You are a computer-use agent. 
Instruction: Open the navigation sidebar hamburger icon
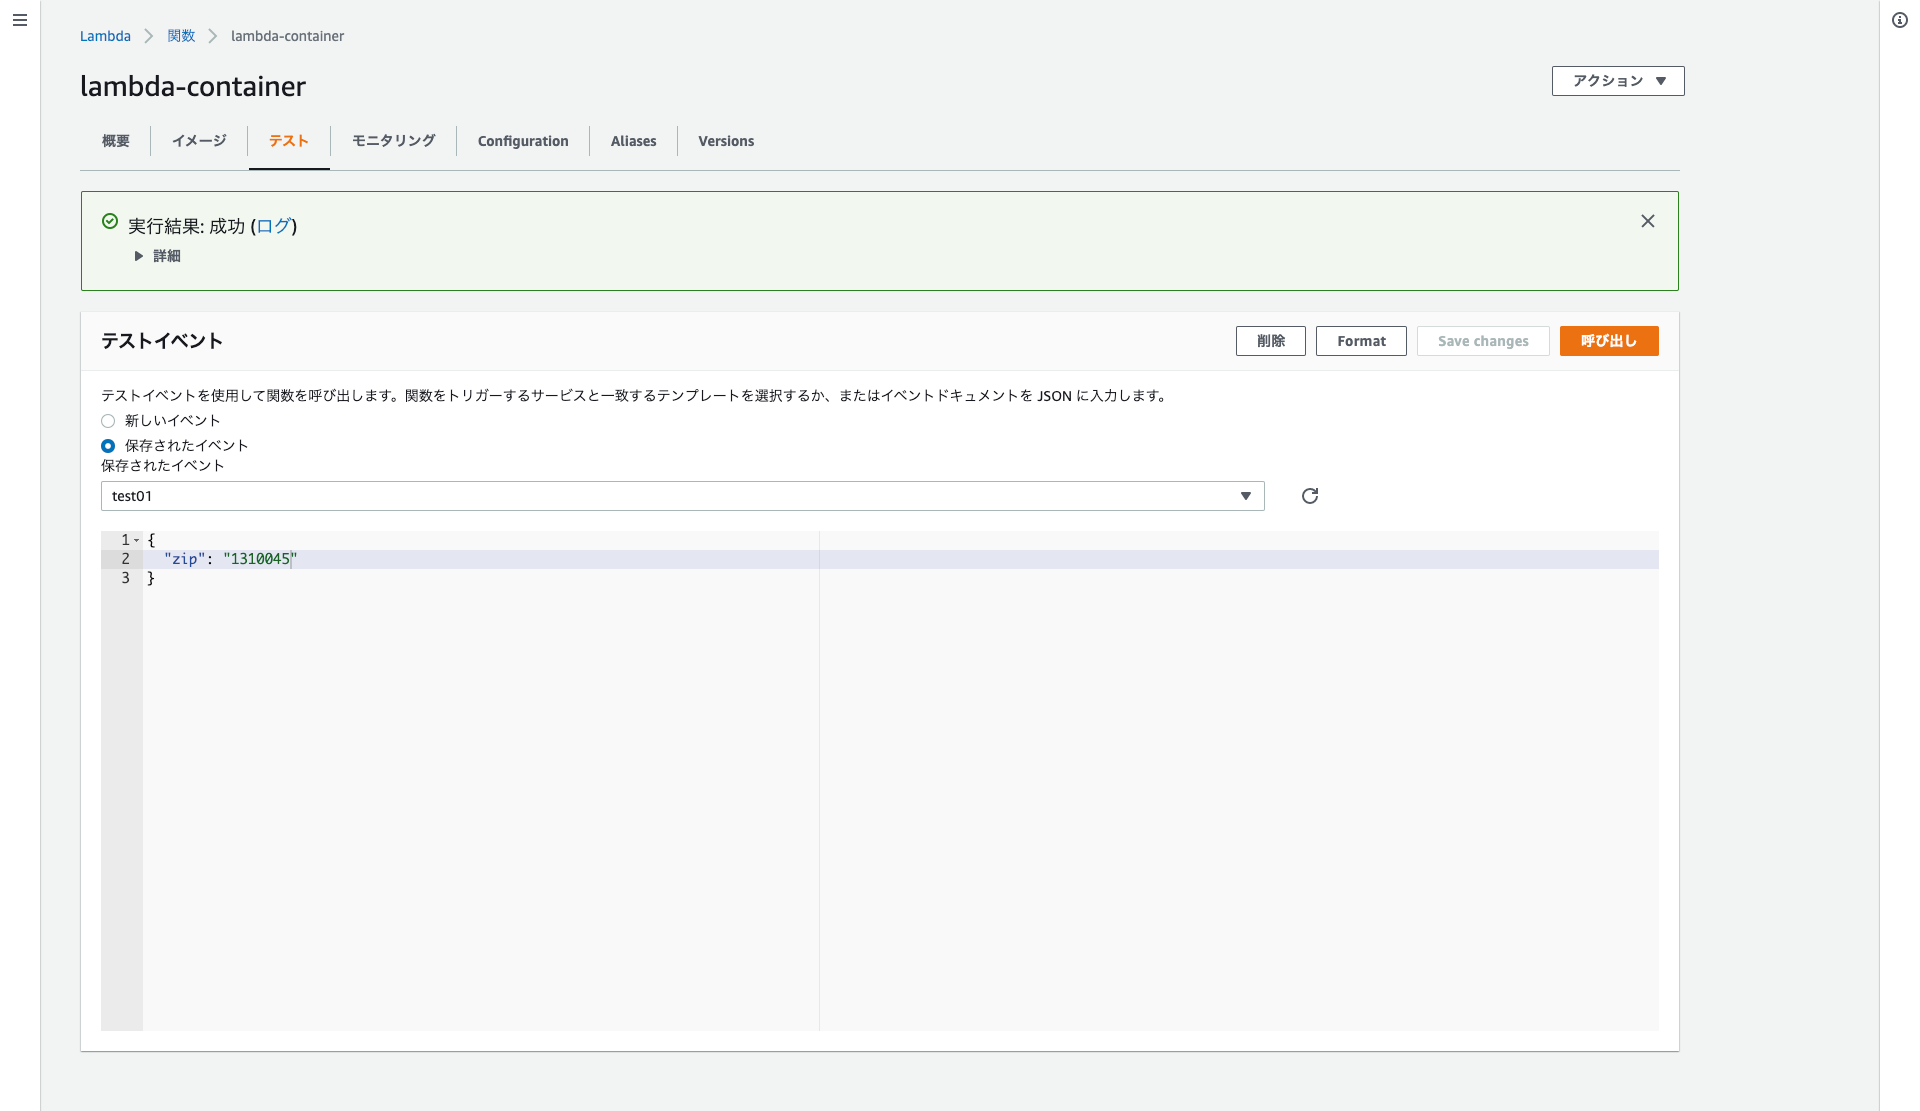coord(19,20)
